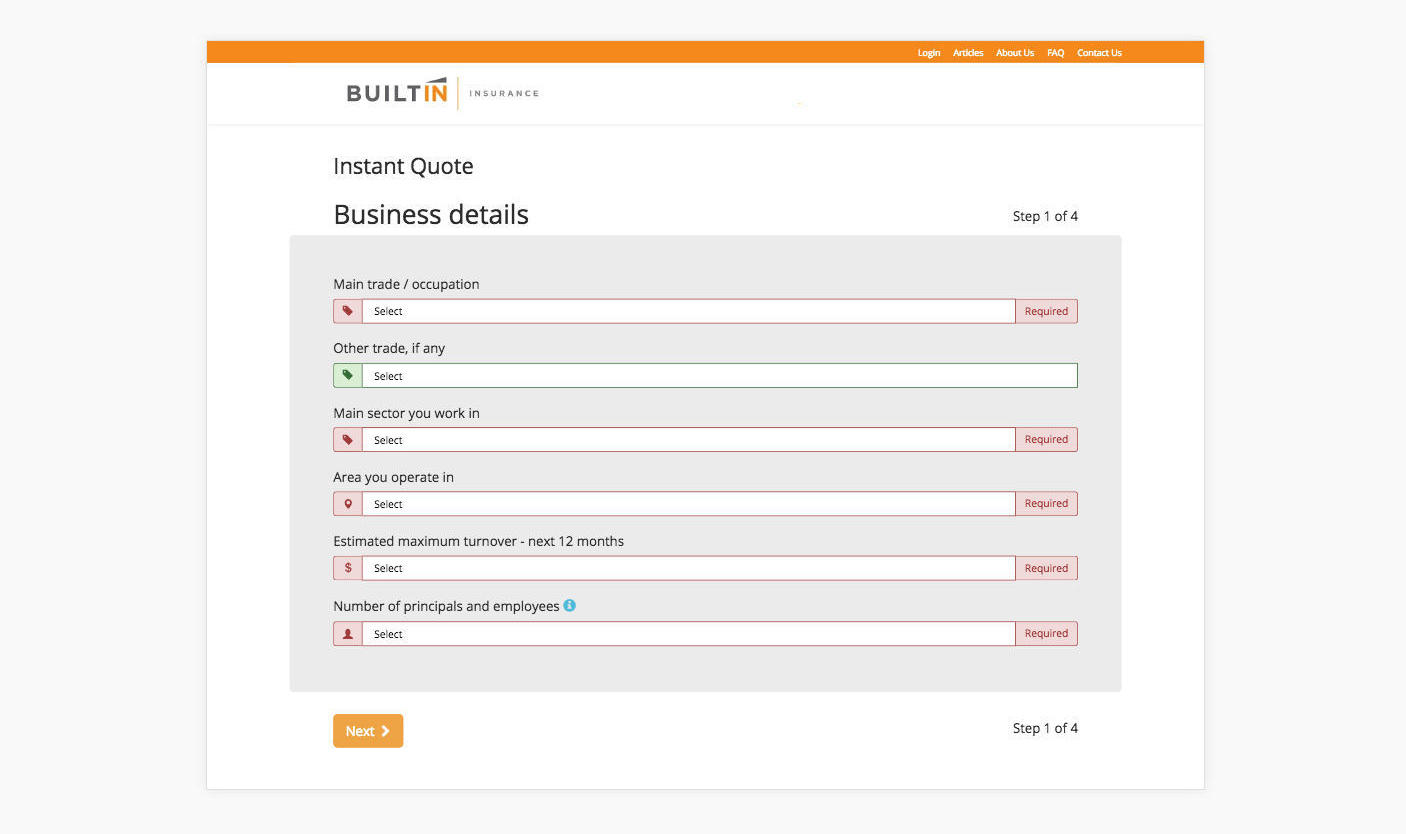The height and width of the screenshot is (834, 1406).
Task: Click the green tag icon for Other trade
Action: point(348,376)
